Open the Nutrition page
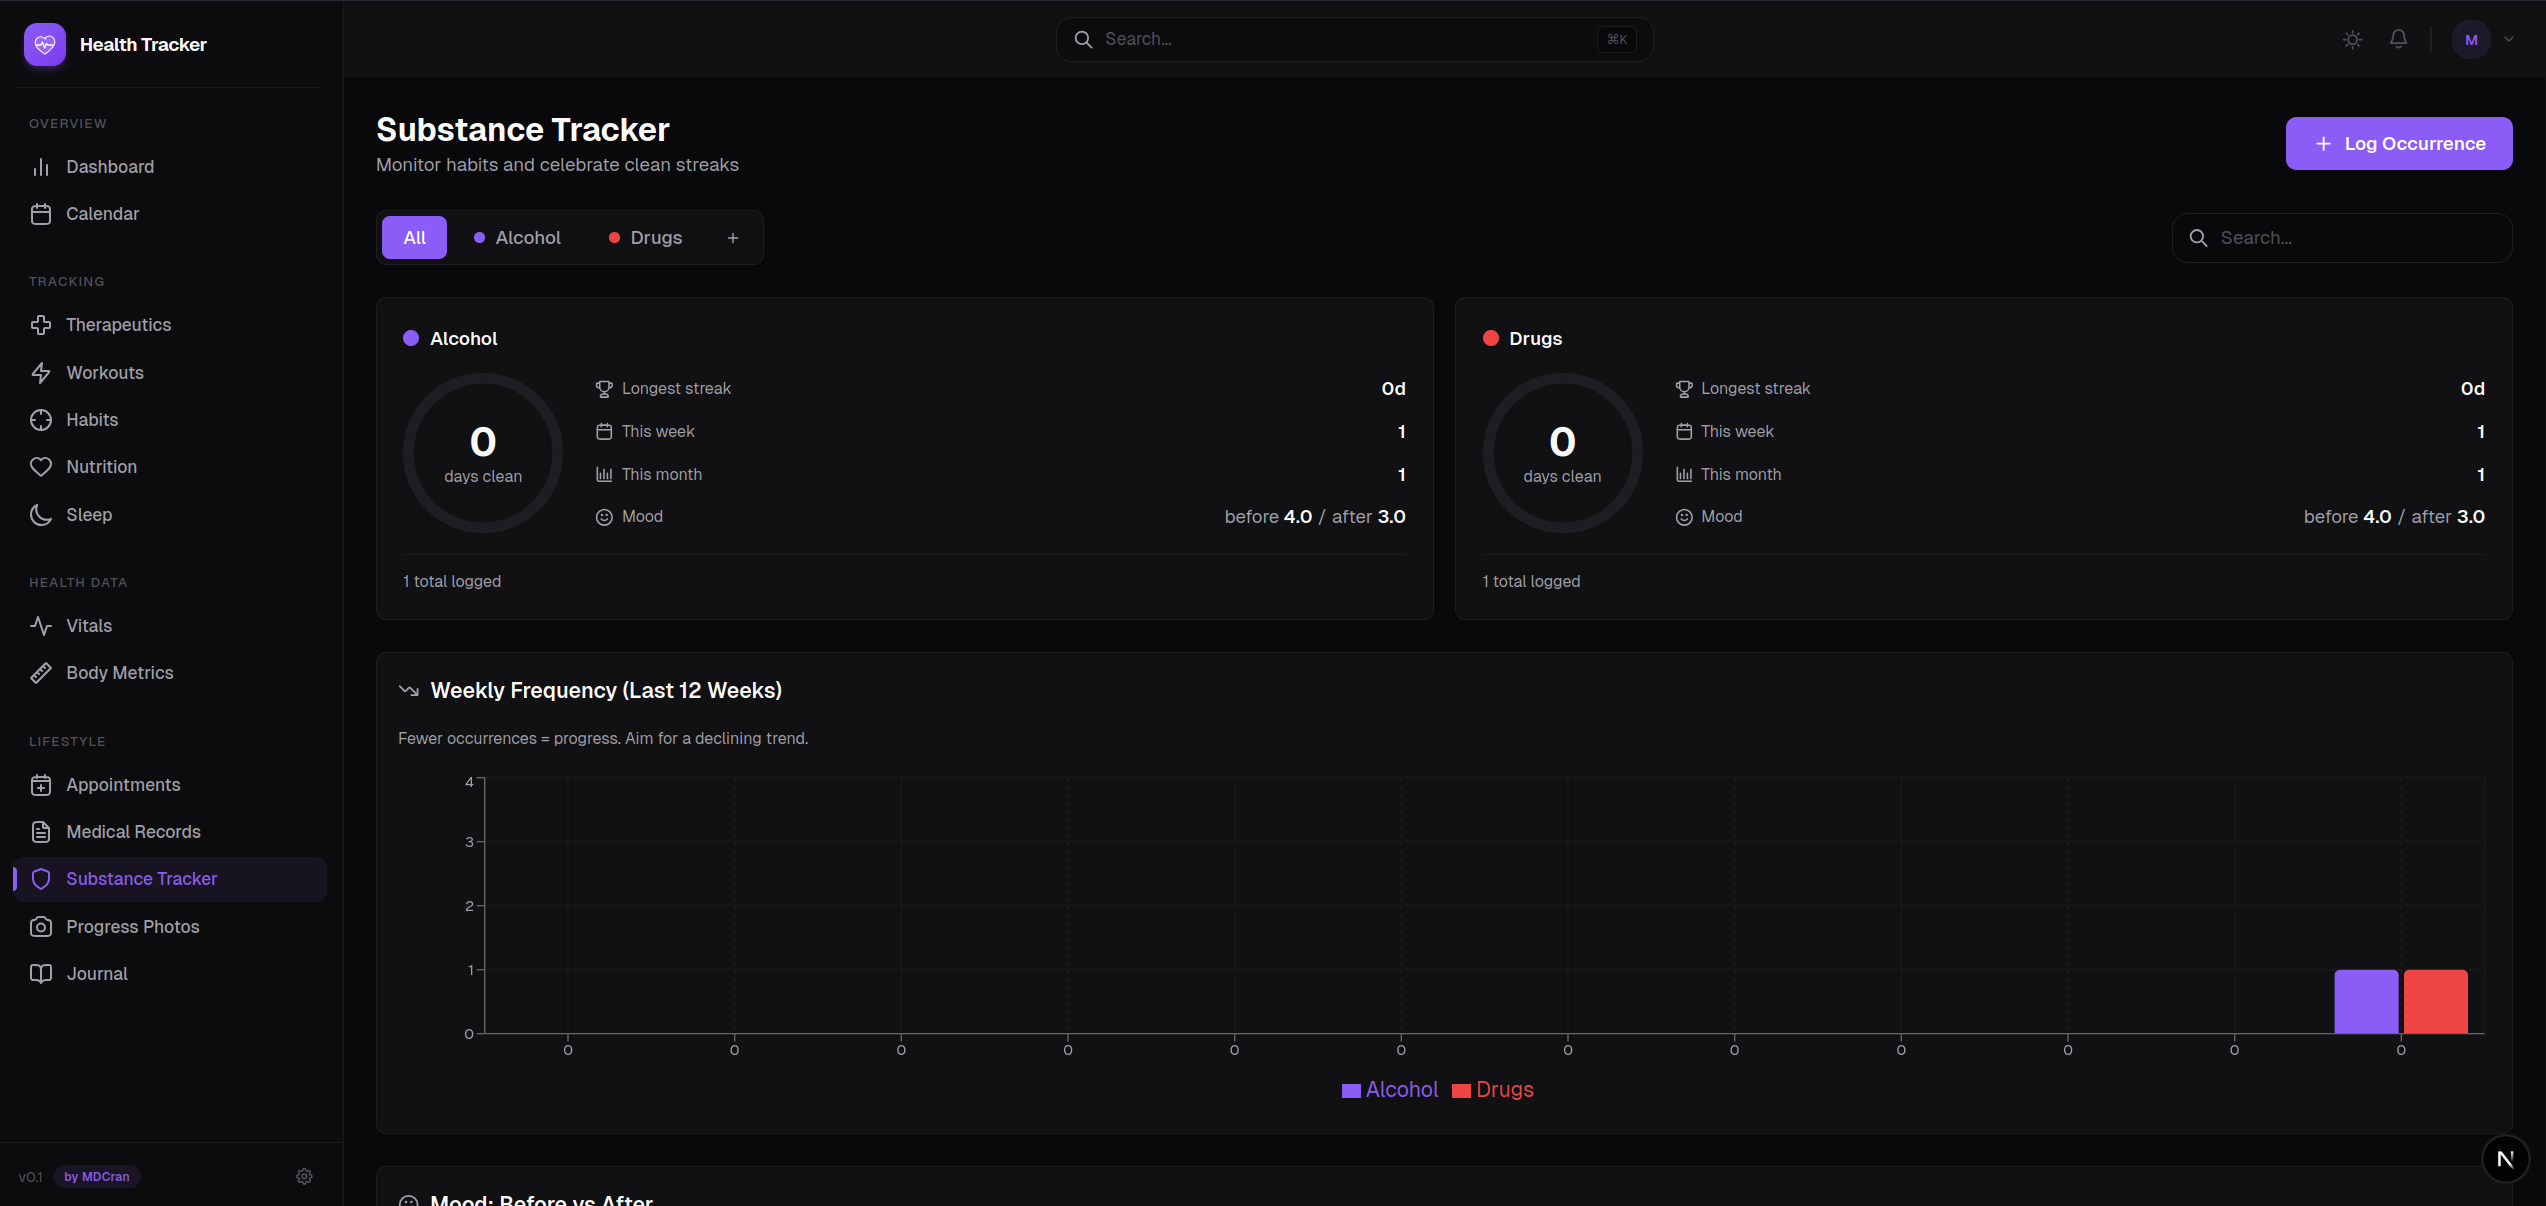This screenshot has height=1206, width=2546. [x=170, y=467]
